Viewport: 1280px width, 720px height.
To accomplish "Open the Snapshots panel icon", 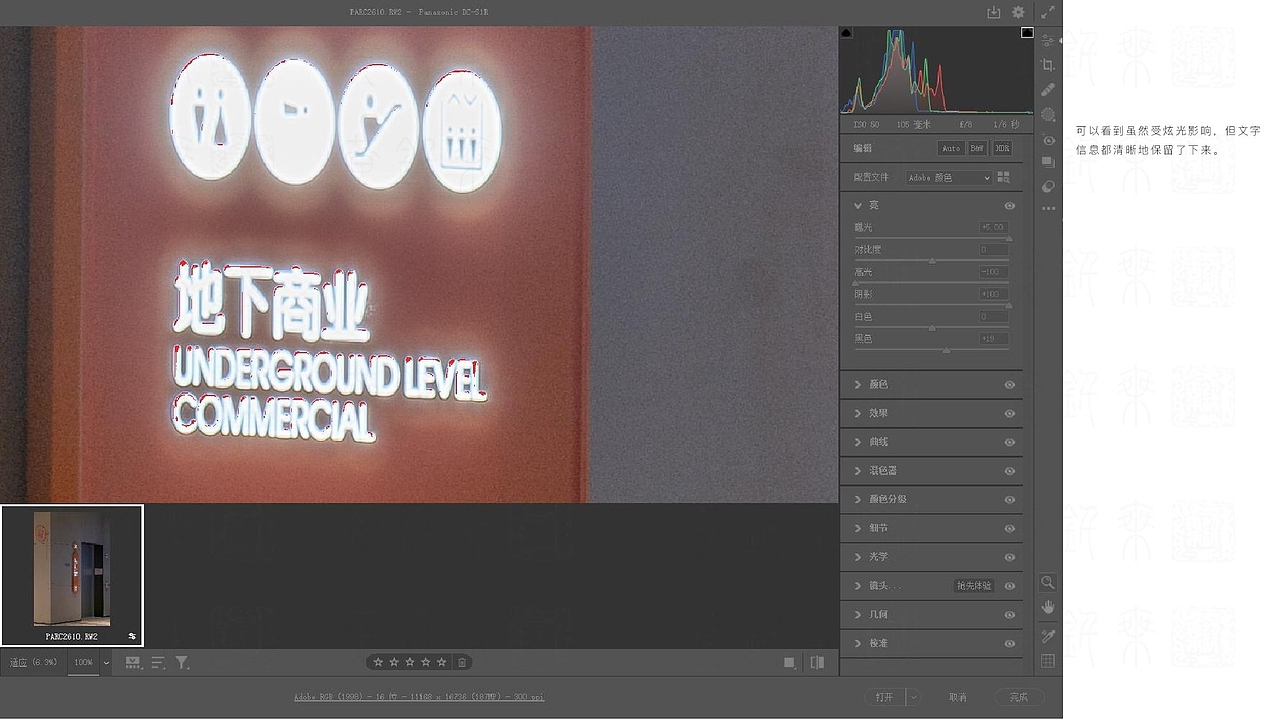I will pyautogui.click(x=1048, y=162).
